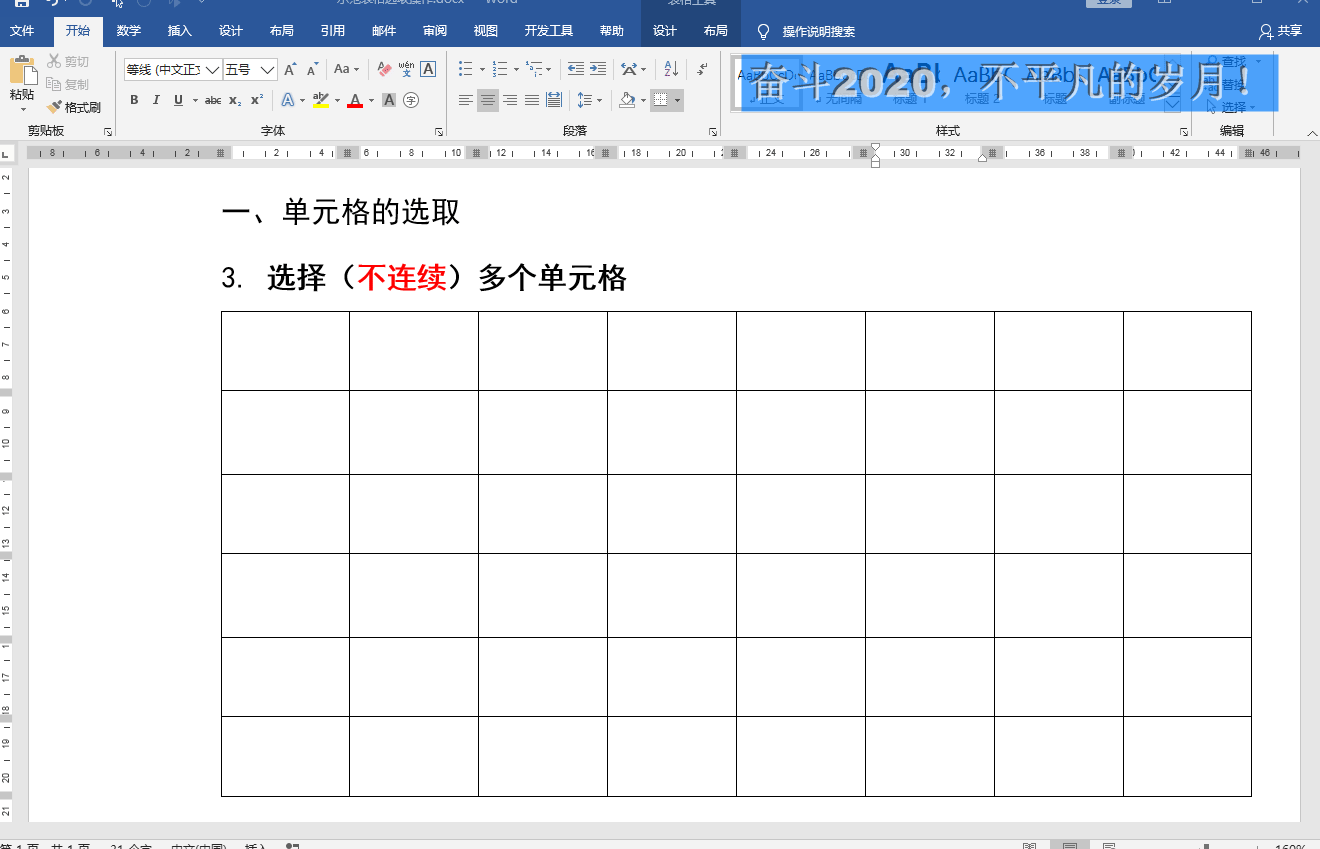Toggle right alignment

point(510,100)
